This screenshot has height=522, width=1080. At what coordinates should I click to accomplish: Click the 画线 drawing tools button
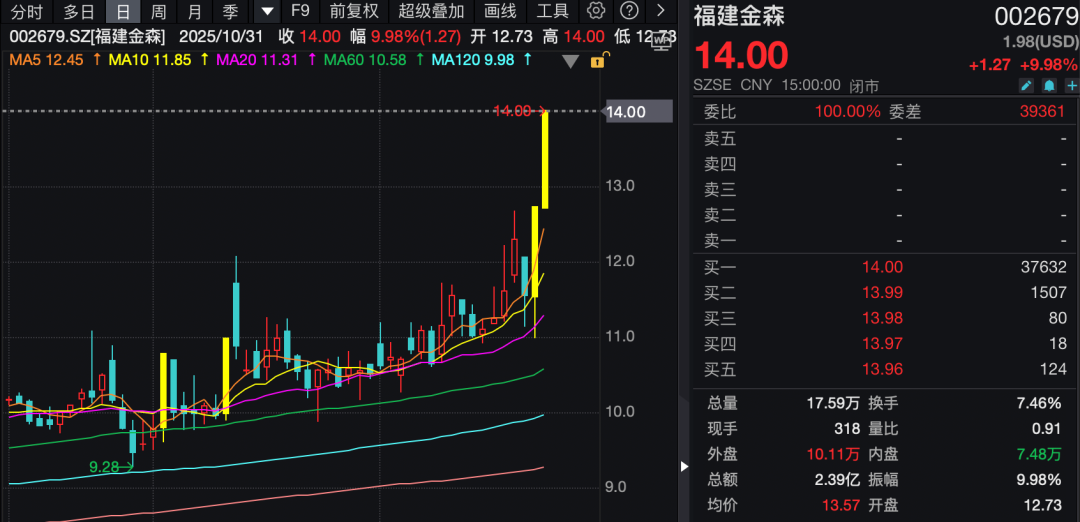coord(500,12)
